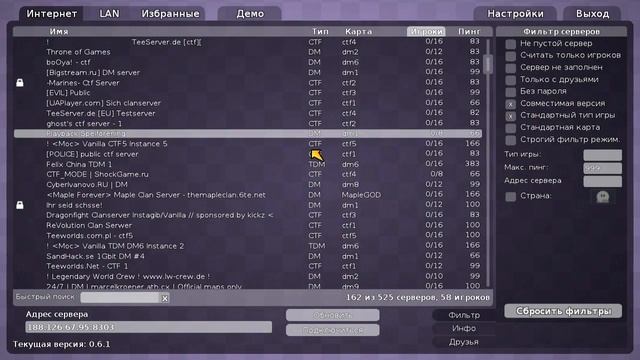This screenshot has width=640, height=360.
Task: Select the 'TeeServer.de [ctf]' top row
Action: point(248,42)
